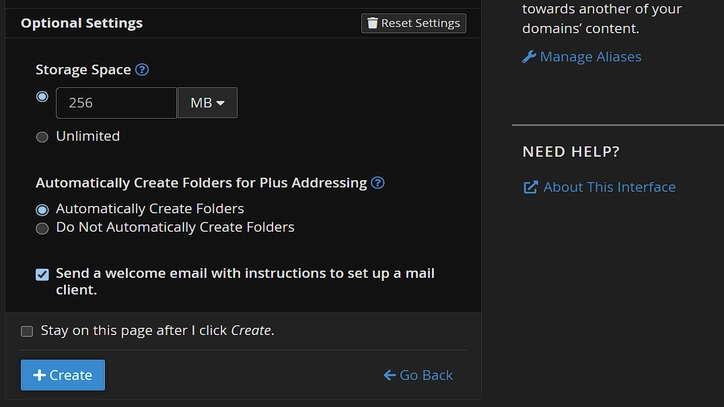Click the external link icon beside About This Interface

point(530,187)
